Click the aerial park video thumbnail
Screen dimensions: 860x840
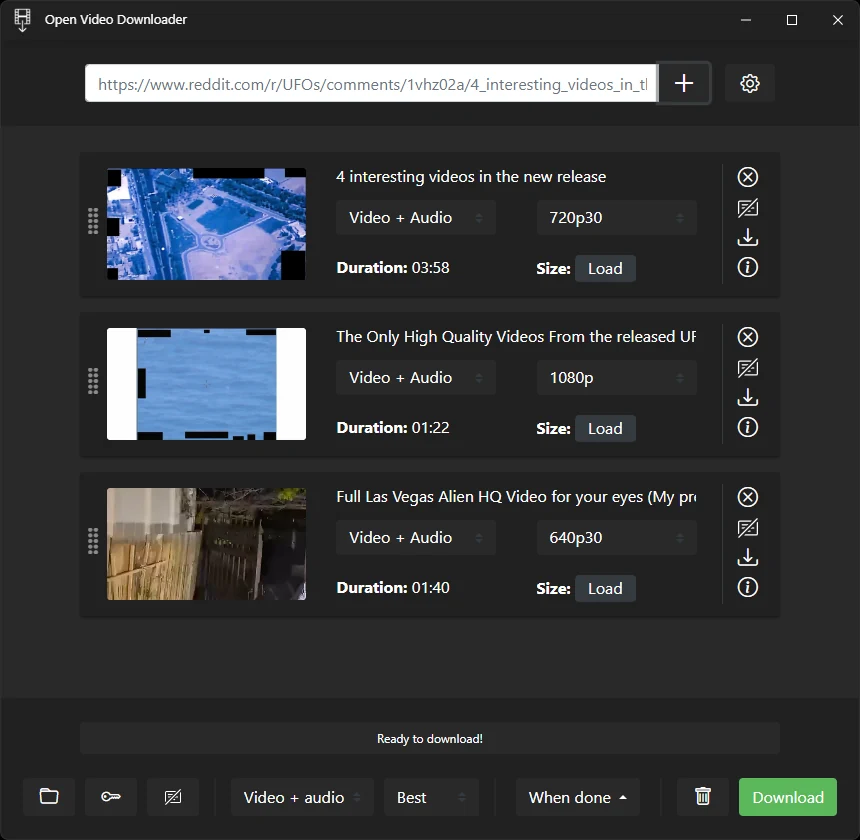206,224
